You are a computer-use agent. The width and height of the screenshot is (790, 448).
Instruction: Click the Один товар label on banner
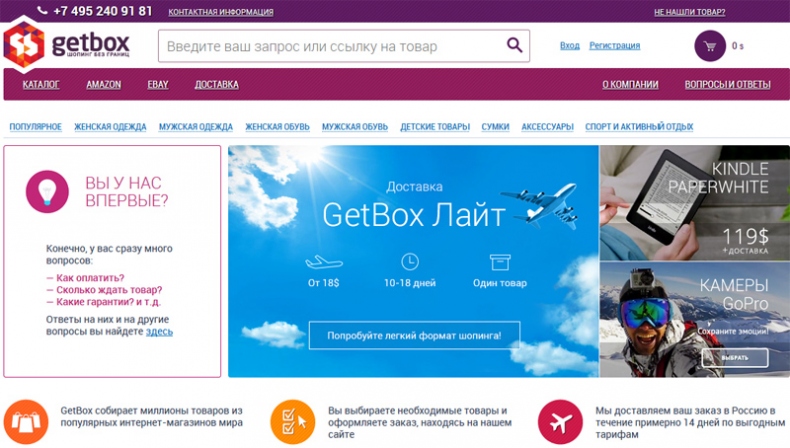tap(500, 283)
